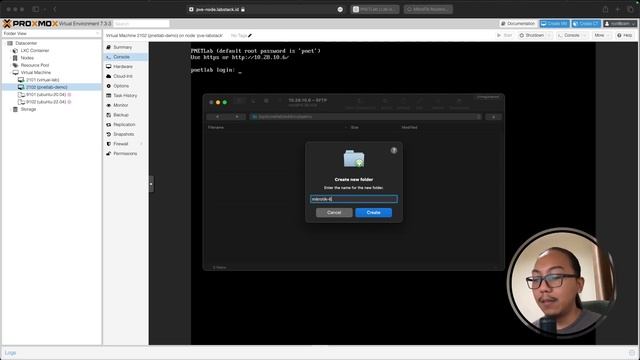The image size is (640, 360).
Task: Open a new browser tab with plus
Action: click(618, 9)
